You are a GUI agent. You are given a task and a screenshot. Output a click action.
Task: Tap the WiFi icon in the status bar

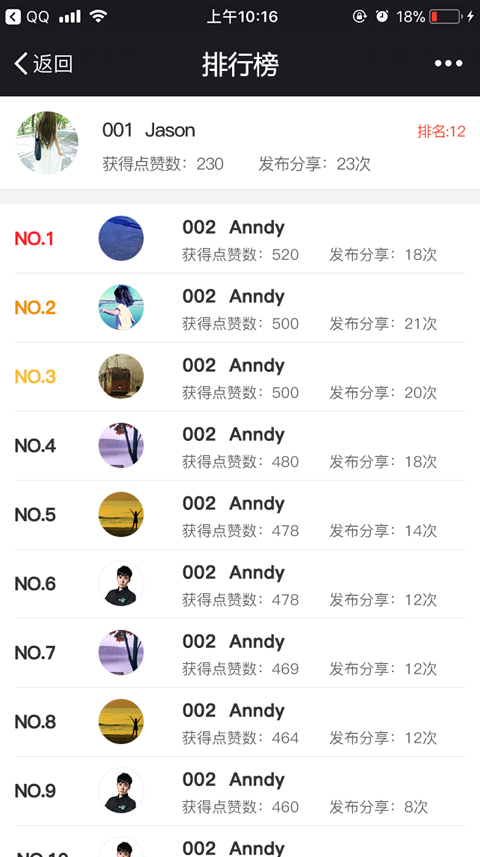(x=98, y=16)
